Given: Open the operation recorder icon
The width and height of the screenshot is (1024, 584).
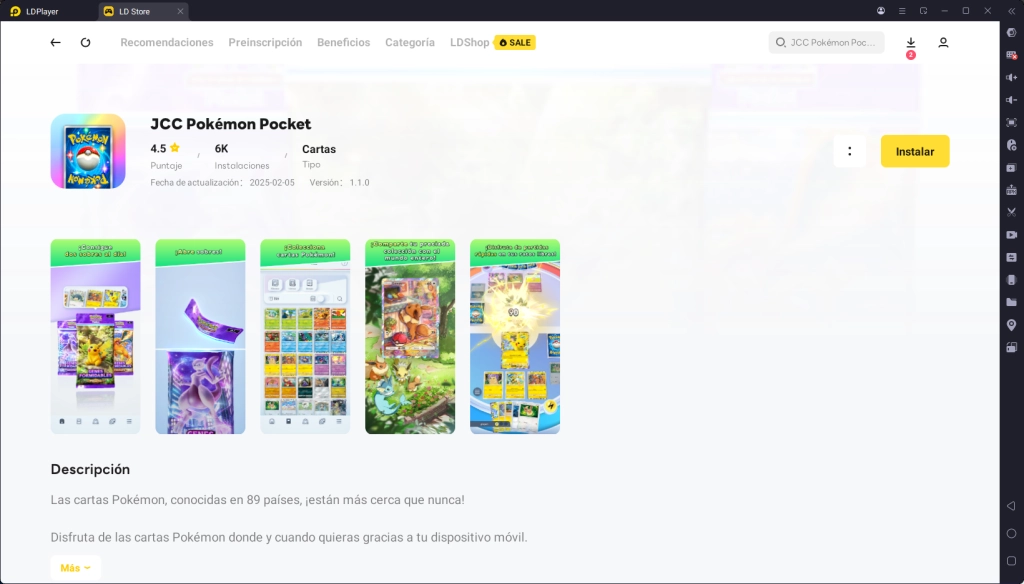Looking at the screenshot, I should (1012, 145).
